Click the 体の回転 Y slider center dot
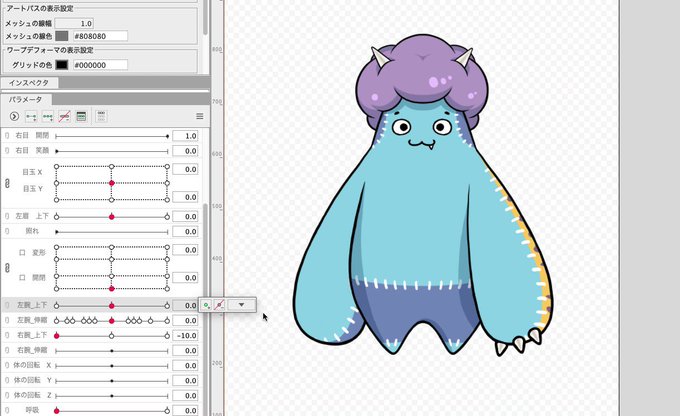The image size is (680, 416). click(112, 381)
